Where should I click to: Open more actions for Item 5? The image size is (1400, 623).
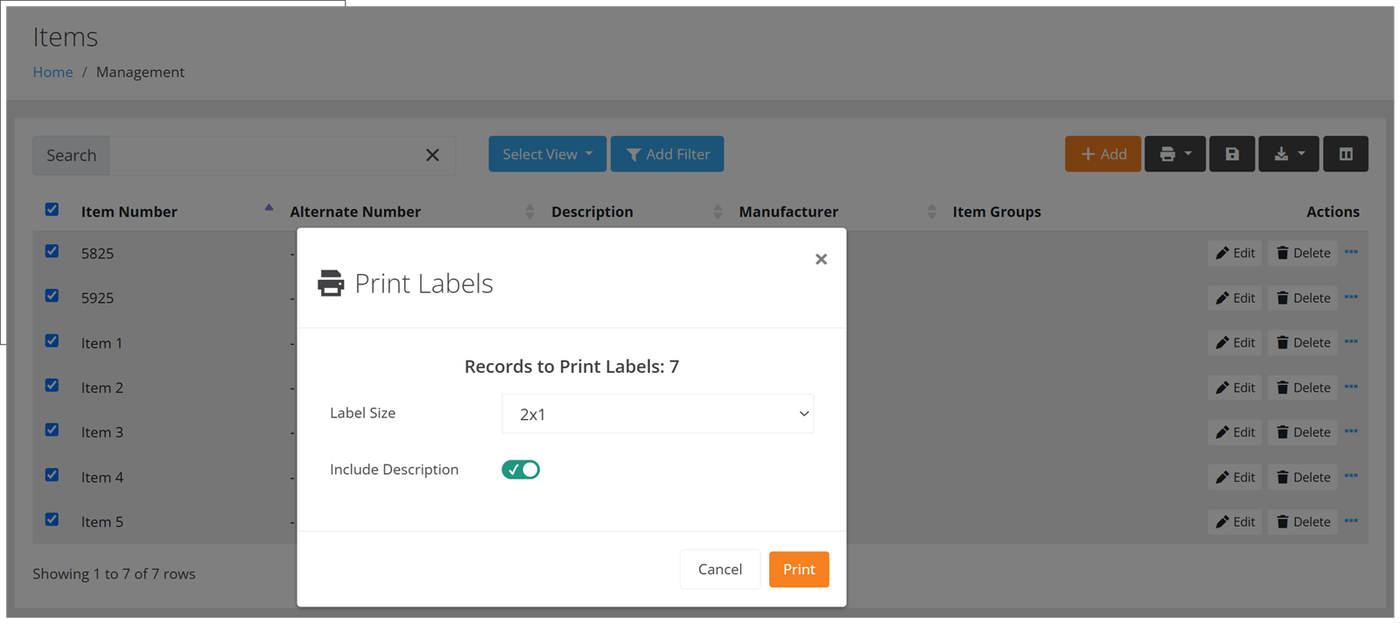click(x=1351, y=520)
